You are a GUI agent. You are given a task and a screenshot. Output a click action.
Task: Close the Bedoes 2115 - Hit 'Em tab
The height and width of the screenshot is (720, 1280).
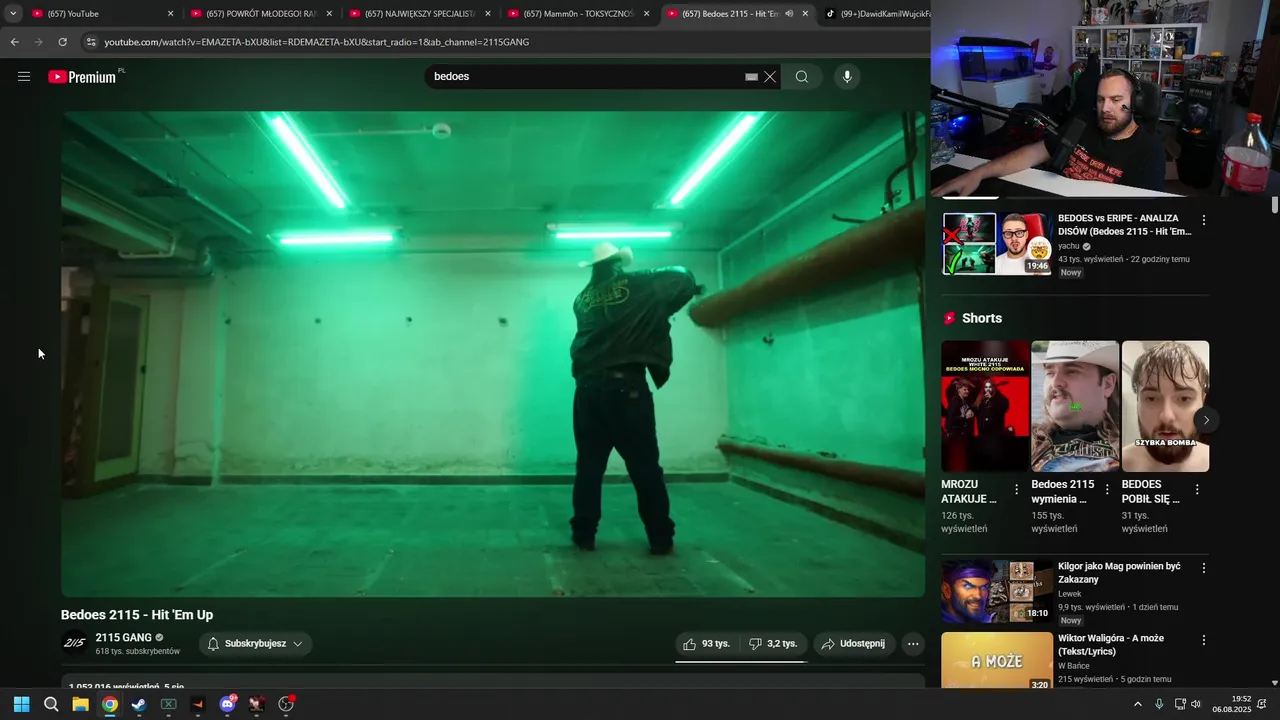click(805, 14)
